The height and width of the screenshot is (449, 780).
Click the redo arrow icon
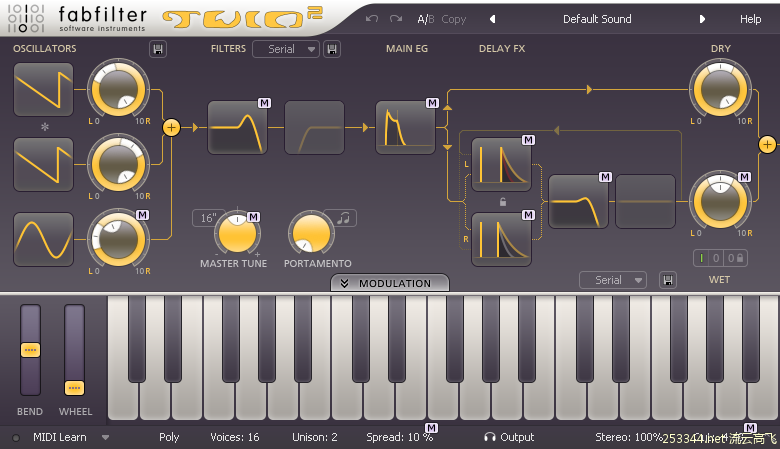click(396, 19)
